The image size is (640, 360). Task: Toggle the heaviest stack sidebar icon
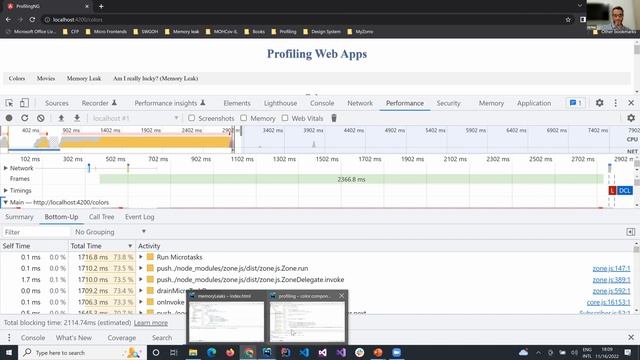[631, 232]
